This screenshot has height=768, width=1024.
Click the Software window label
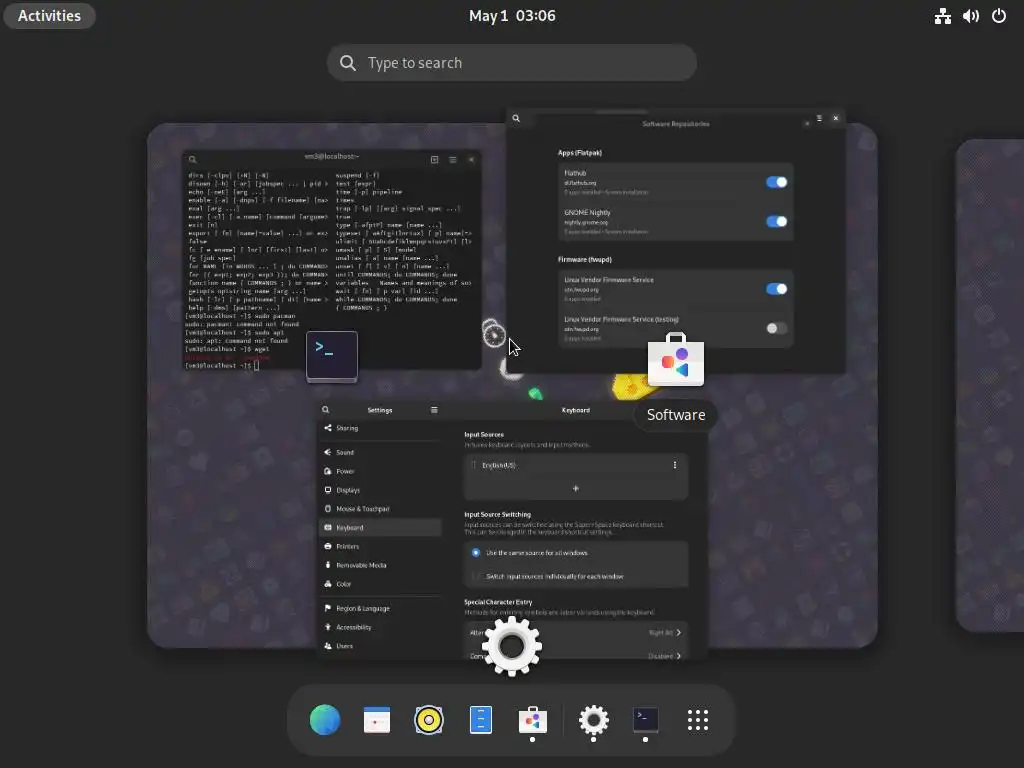[x=676, y=415]
